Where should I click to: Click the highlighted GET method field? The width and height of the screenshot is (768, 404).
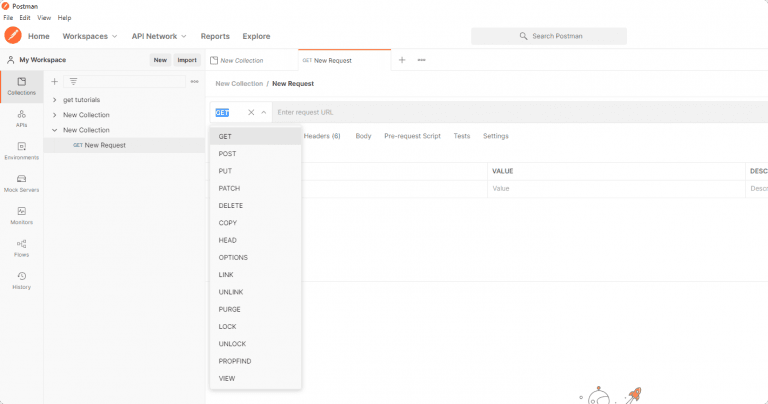tap(222, 113)
